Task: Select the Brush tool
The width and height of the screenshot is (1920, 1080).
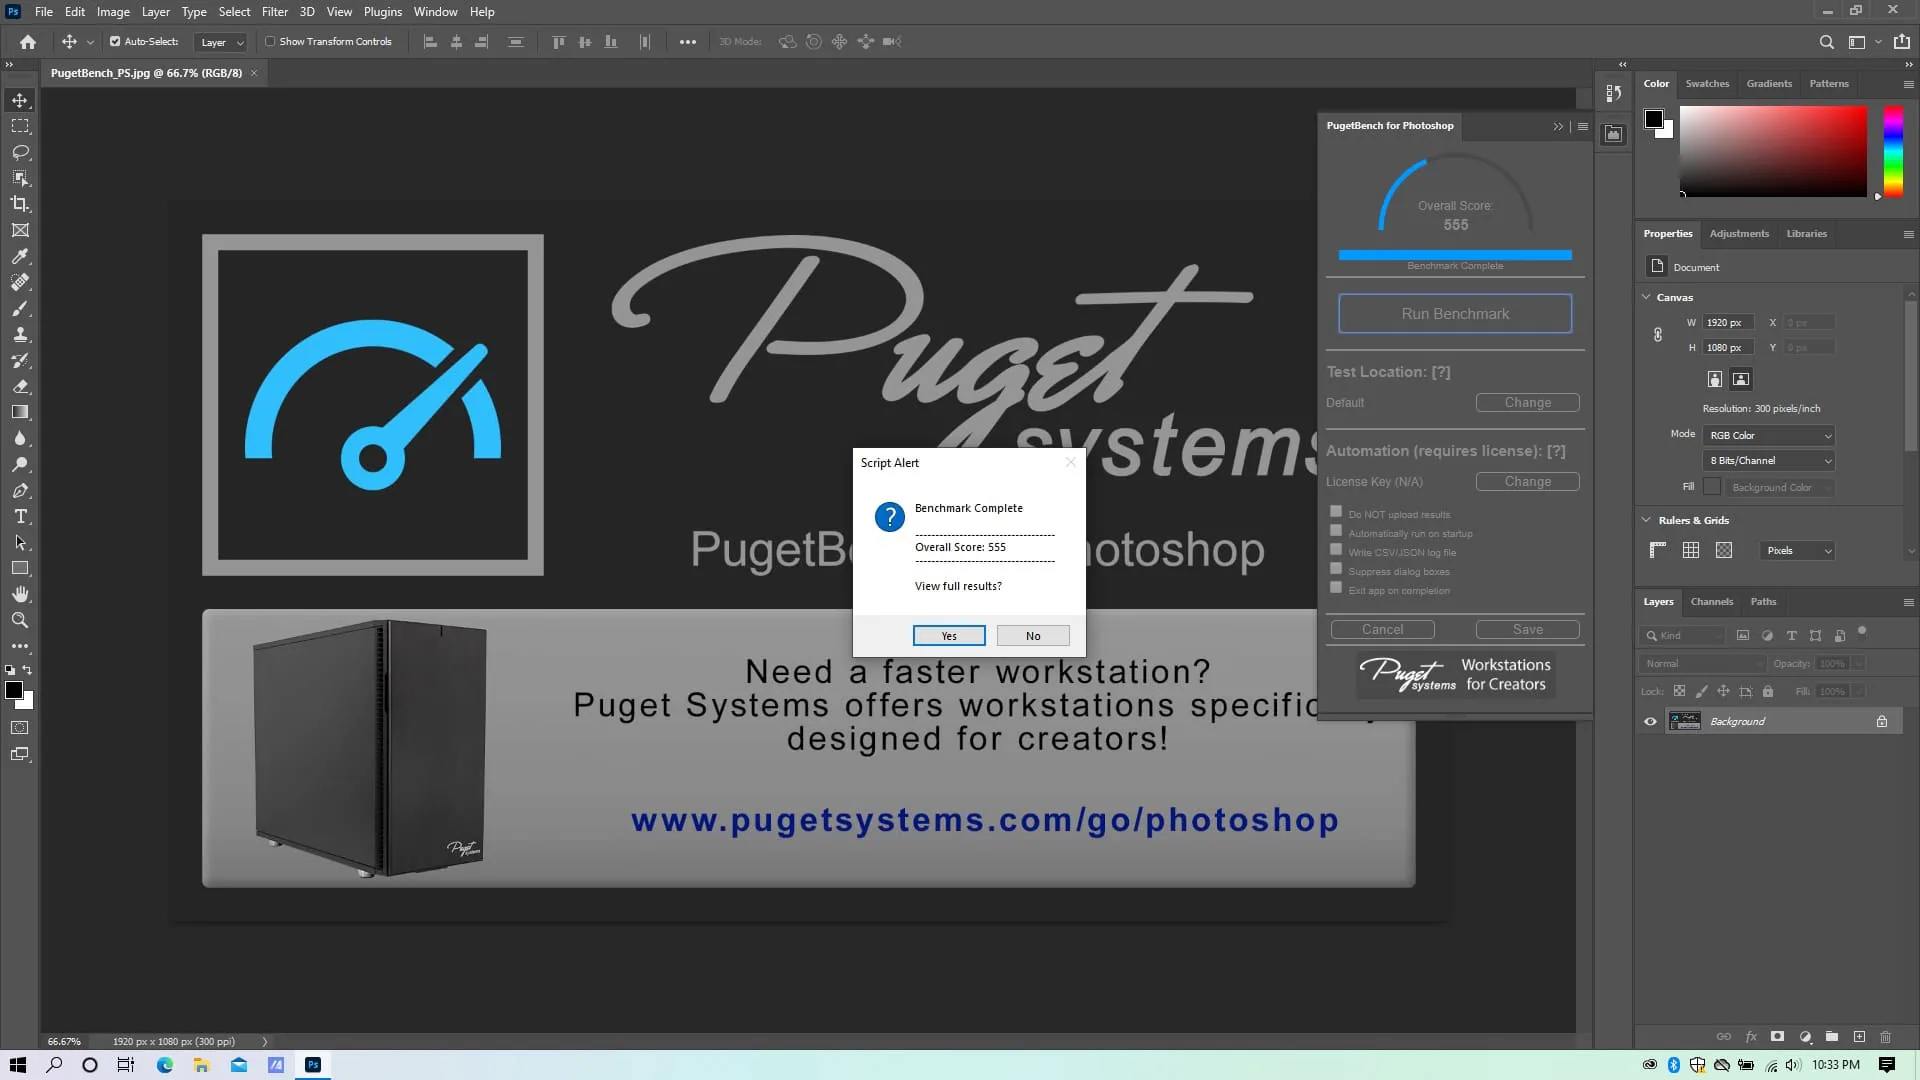Action: 20,308
